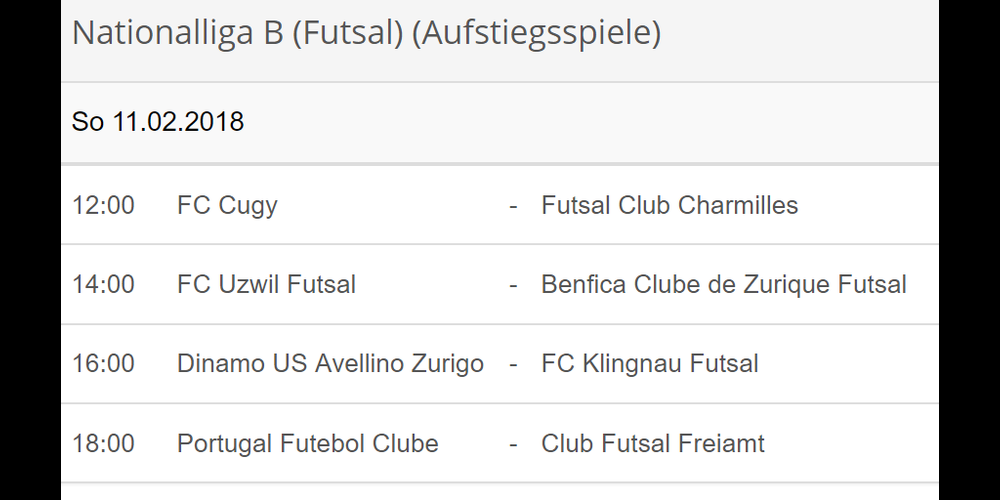Click the 12:00 kickoff time
This screenshot has width=1000, height=500.
pyautogui.click(x=103, y=205)
